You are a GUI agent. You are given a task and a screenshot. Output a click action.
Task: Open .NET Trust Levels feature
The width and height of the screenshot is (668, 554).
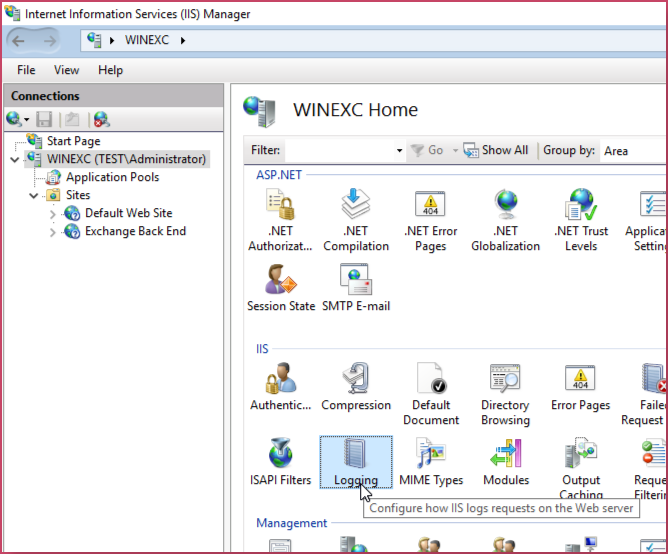[581, 221]
